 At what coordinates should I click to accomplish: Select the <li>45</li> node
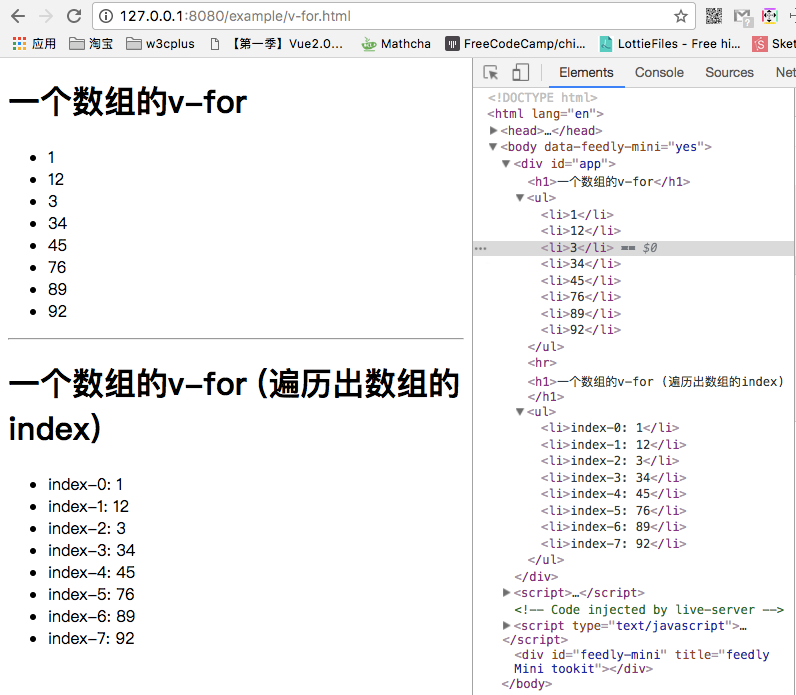coord(581,281)
